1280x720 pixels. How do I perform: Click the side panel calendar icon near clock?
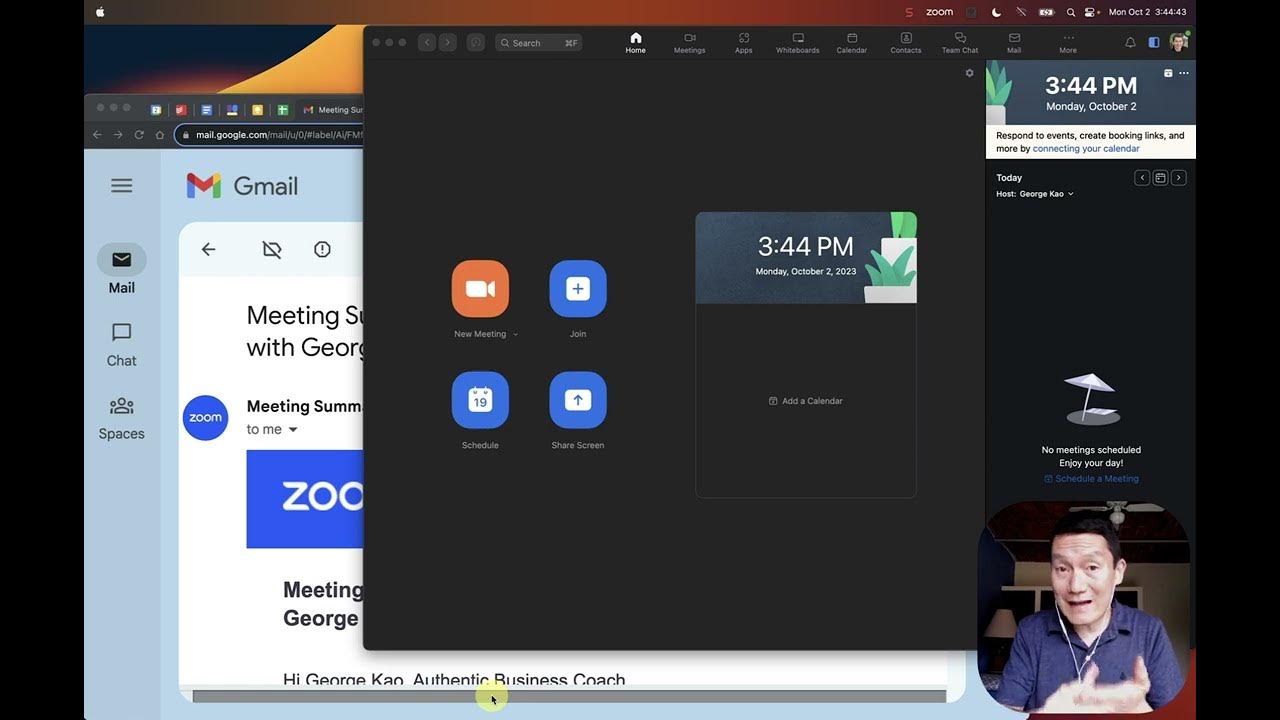pos(1168,73)
